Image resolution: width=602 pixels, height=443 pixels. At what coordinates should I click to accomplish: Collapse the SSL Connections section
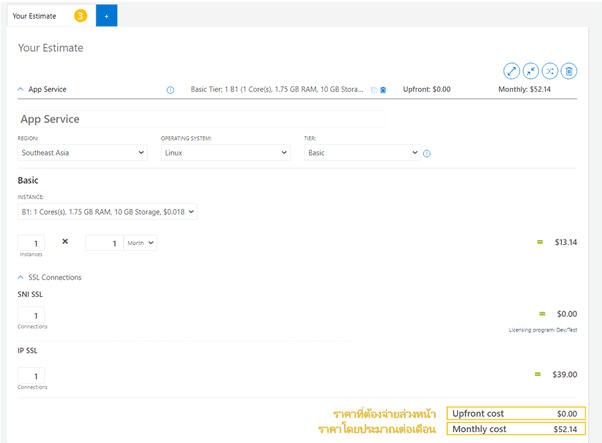pyautogui.click(x=20, y=277)
